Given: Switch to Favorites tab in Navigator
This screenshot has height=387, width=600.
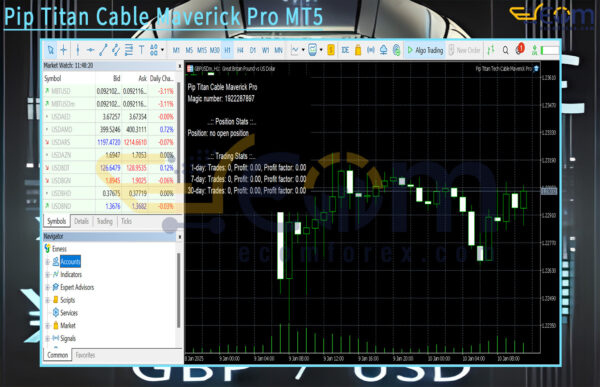Looking at the screenshot, I should click(x=85, y=355).
